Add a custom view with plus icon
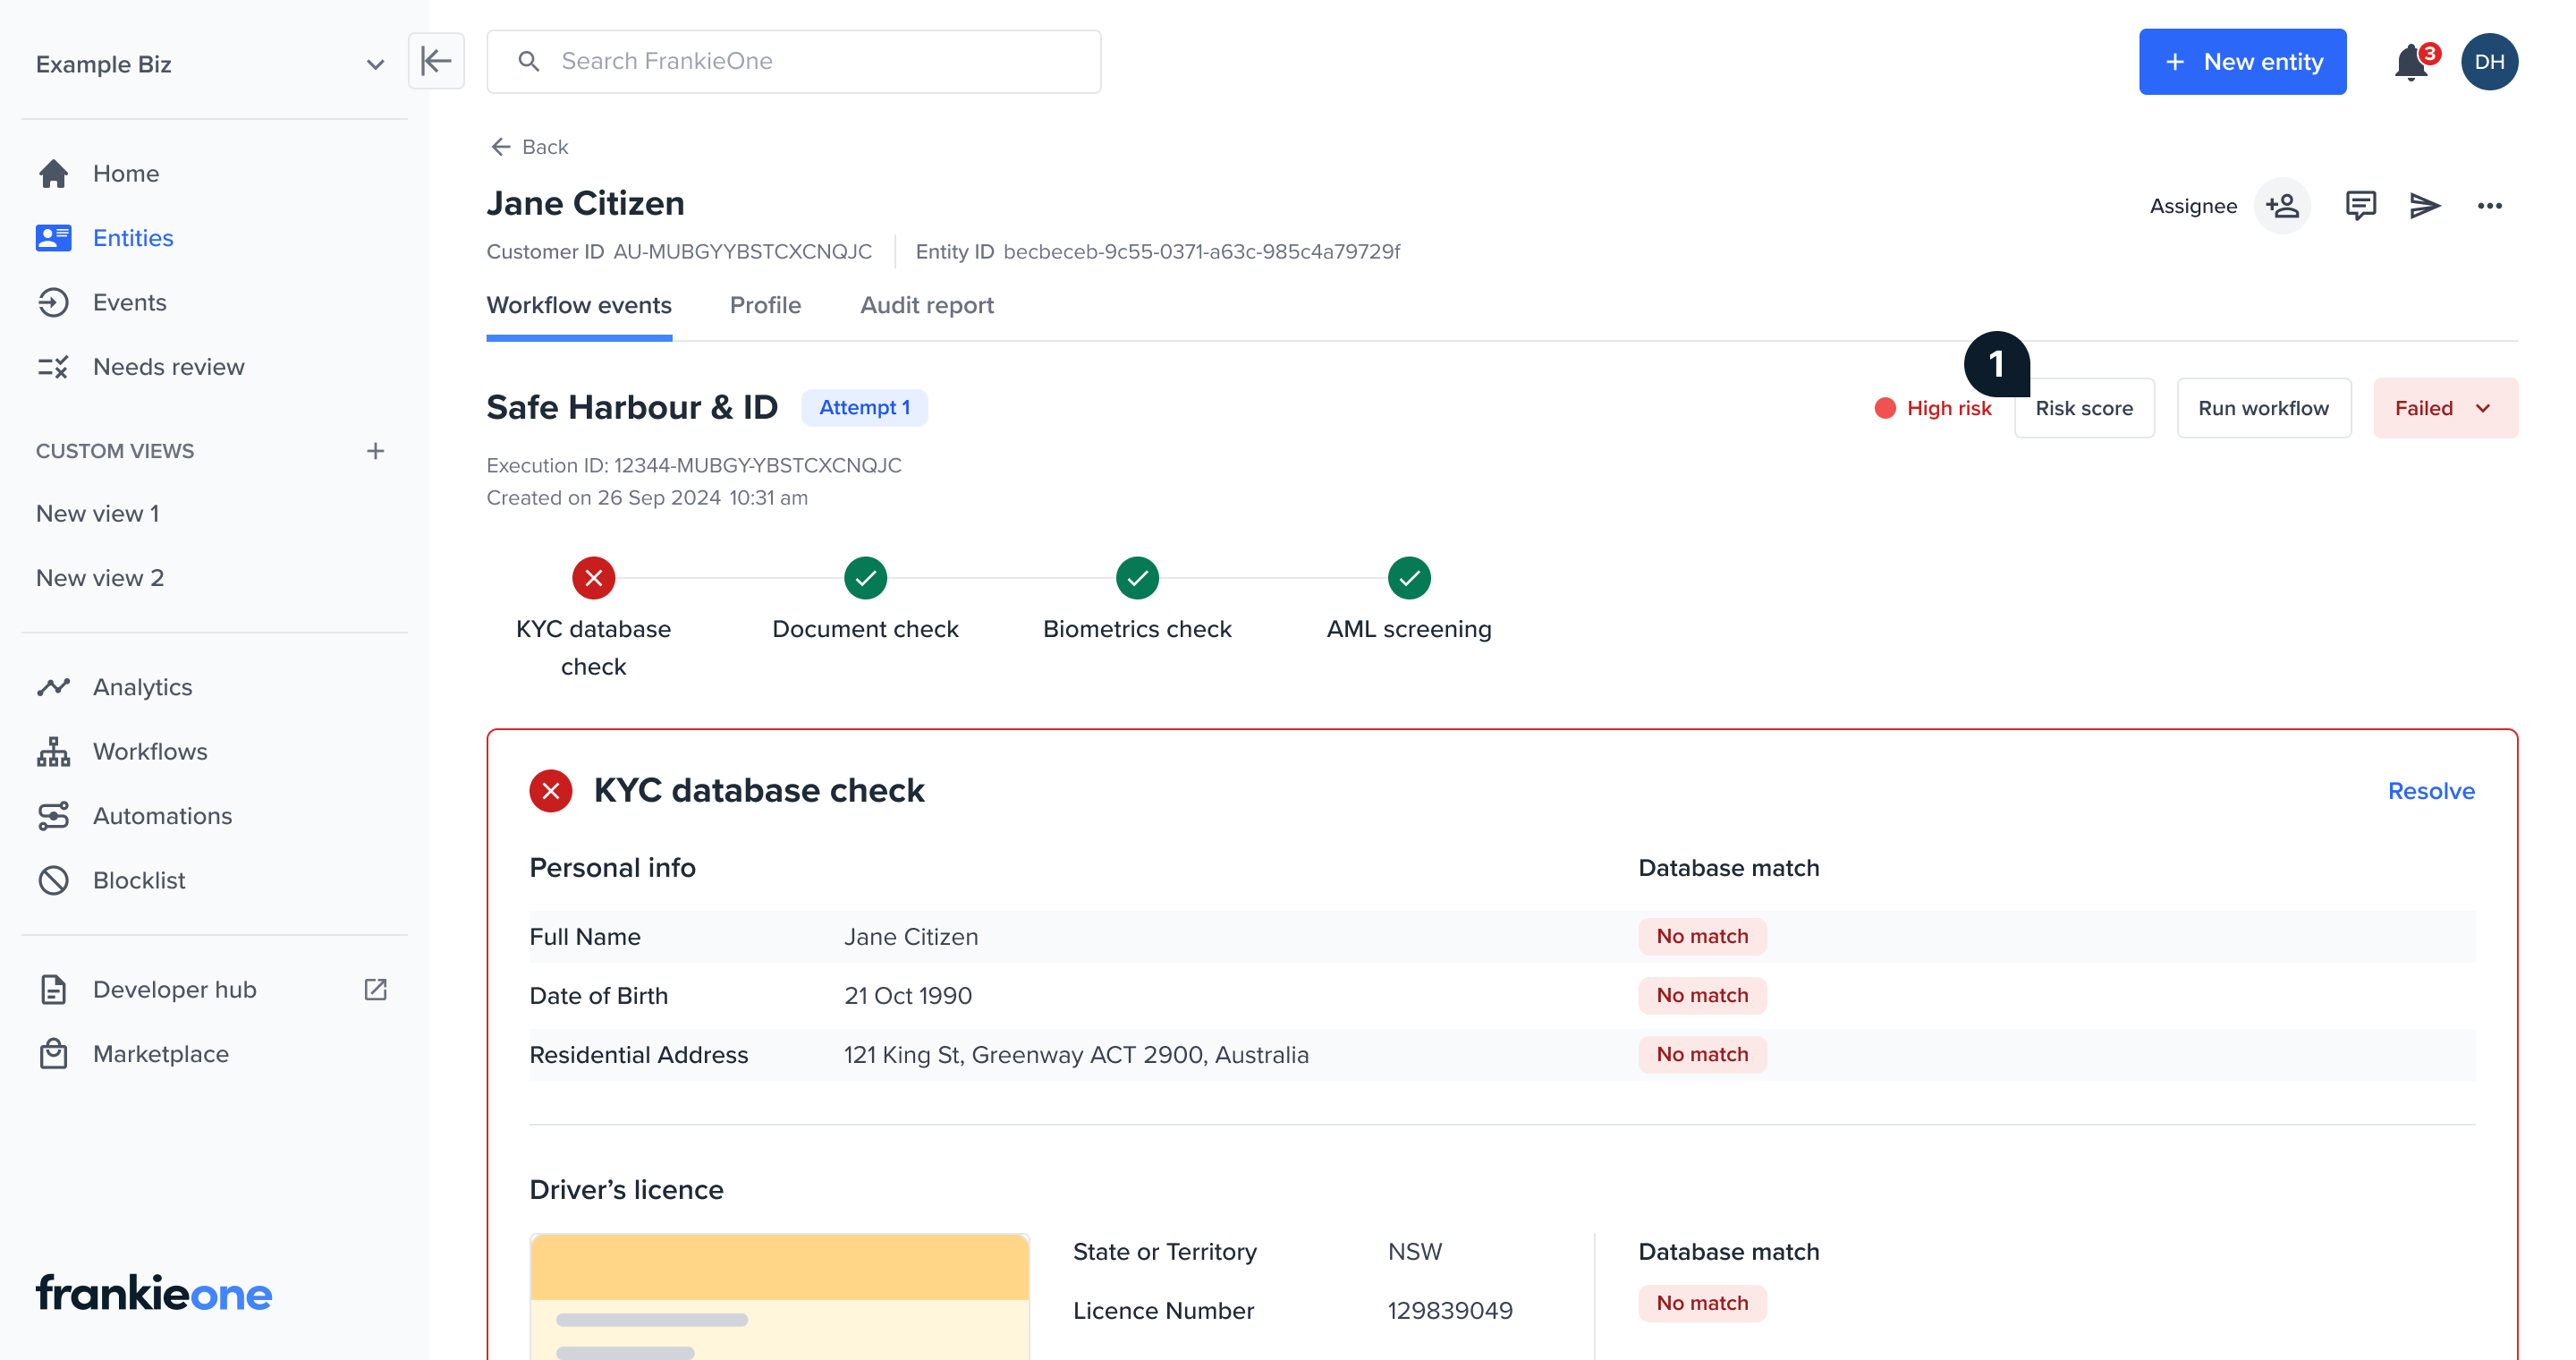2576x1360 pixels. (x=375, y=451)
